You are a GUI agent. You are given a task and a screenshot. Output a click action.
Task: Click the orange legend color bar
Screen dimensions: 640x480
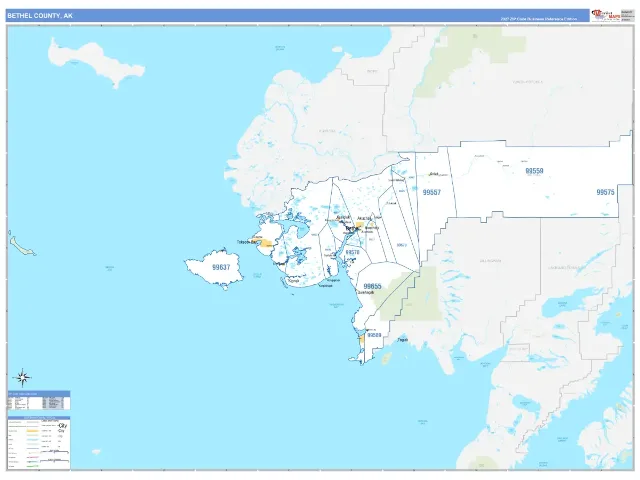(33, 431)
